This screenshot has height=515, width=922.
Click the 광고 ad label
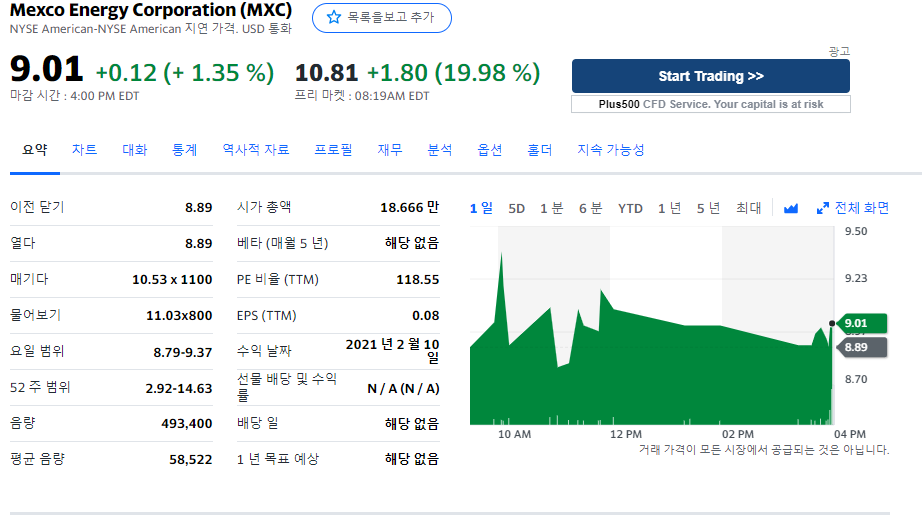tap(839, 52)
